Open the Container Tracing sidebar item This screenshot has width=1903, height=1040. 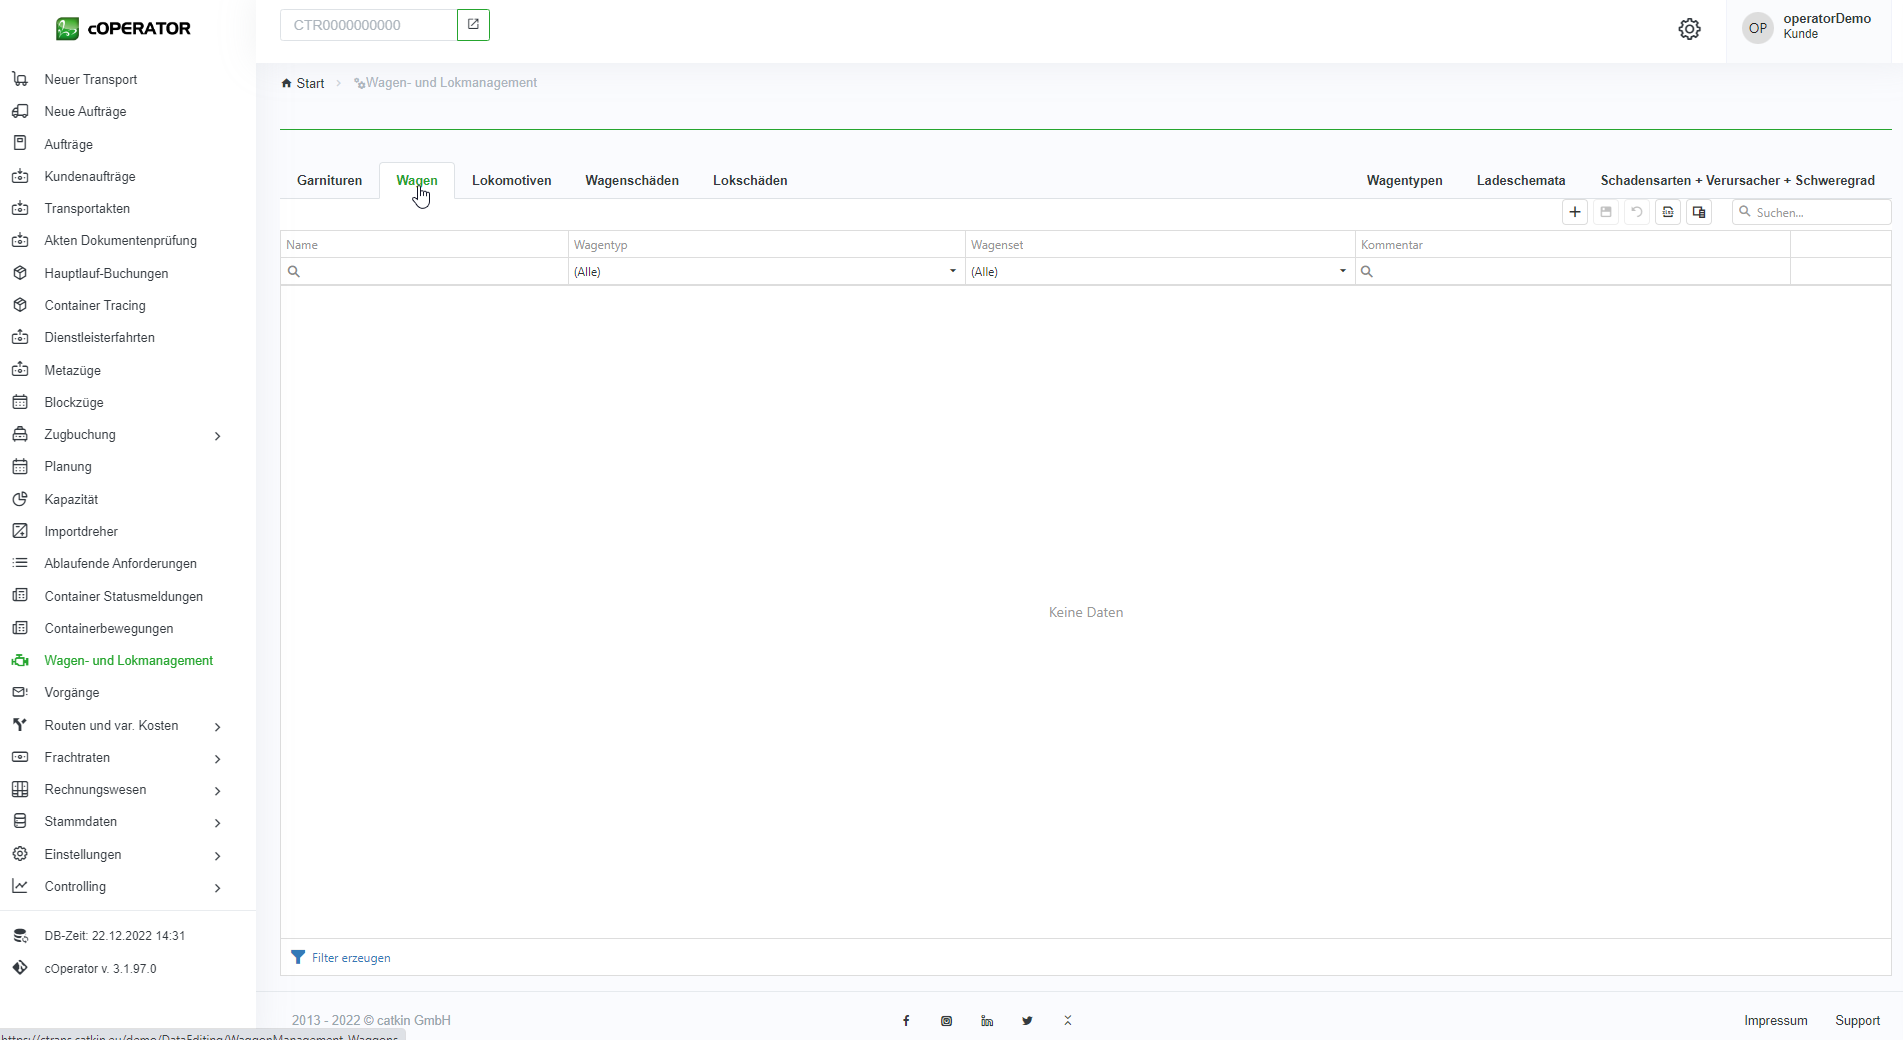click(x=95, y=306)
